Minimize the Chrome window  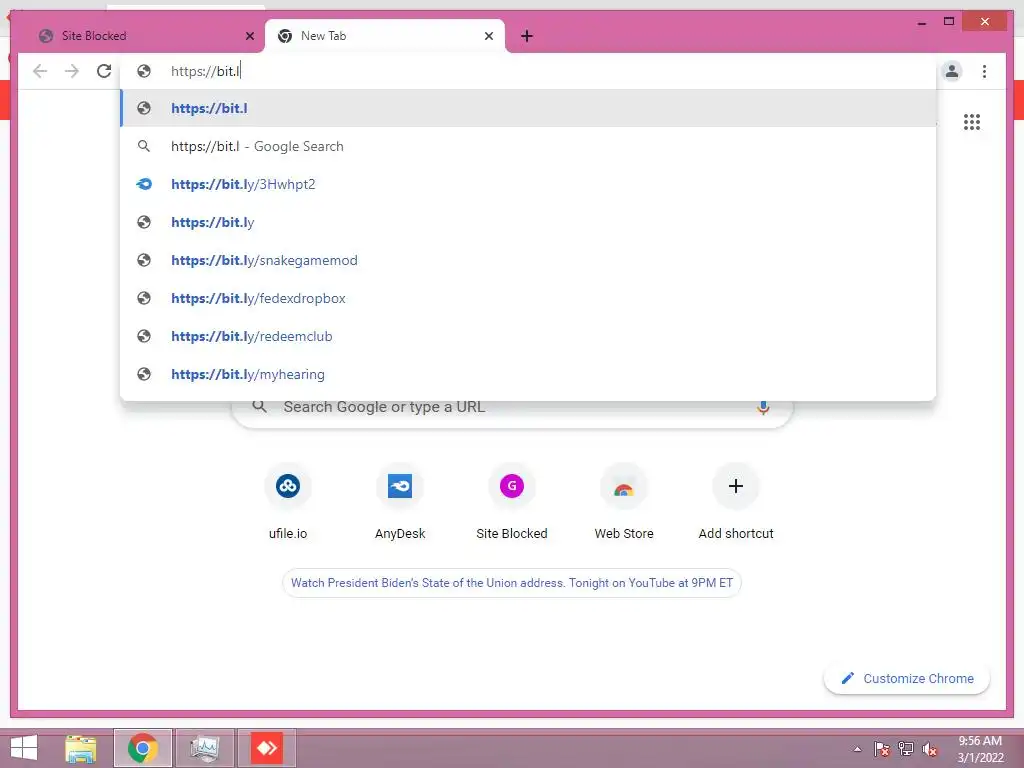pyautogui.click(x=921, y=22)
